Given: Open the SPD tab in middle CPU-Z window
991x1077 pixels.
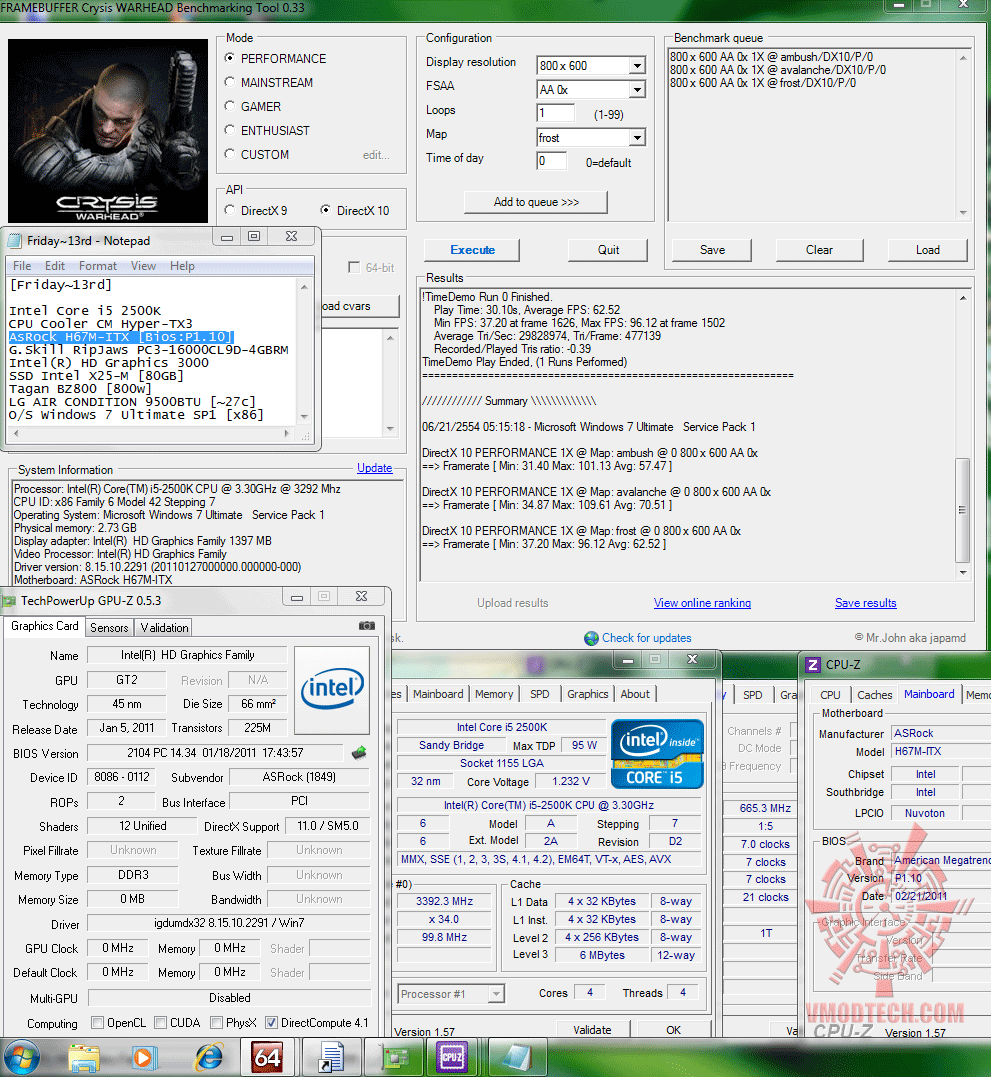Looking at the screenshot, I should click(x=540, y=694).
